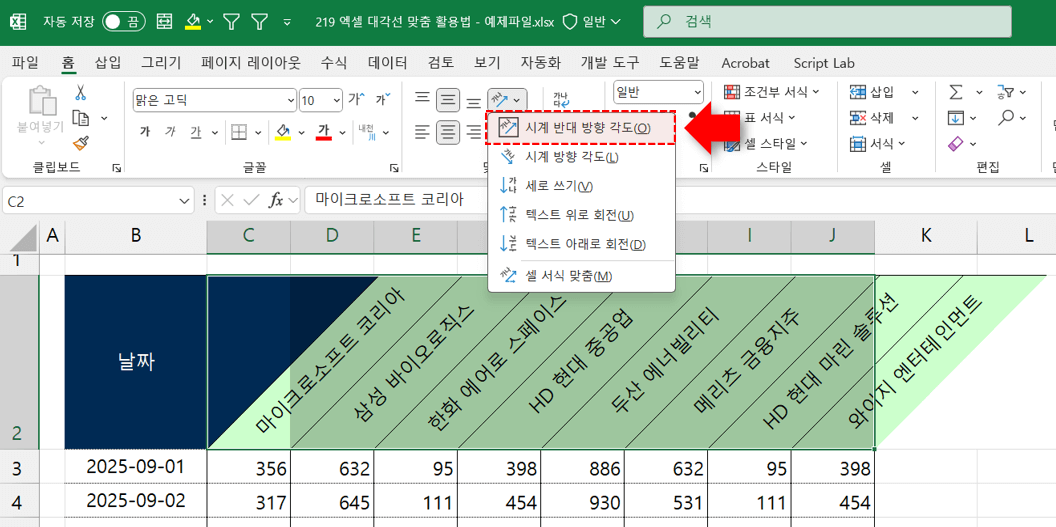Click the insert function fx icon
This screenshot has width=1056, height=527.
[277, 200]
